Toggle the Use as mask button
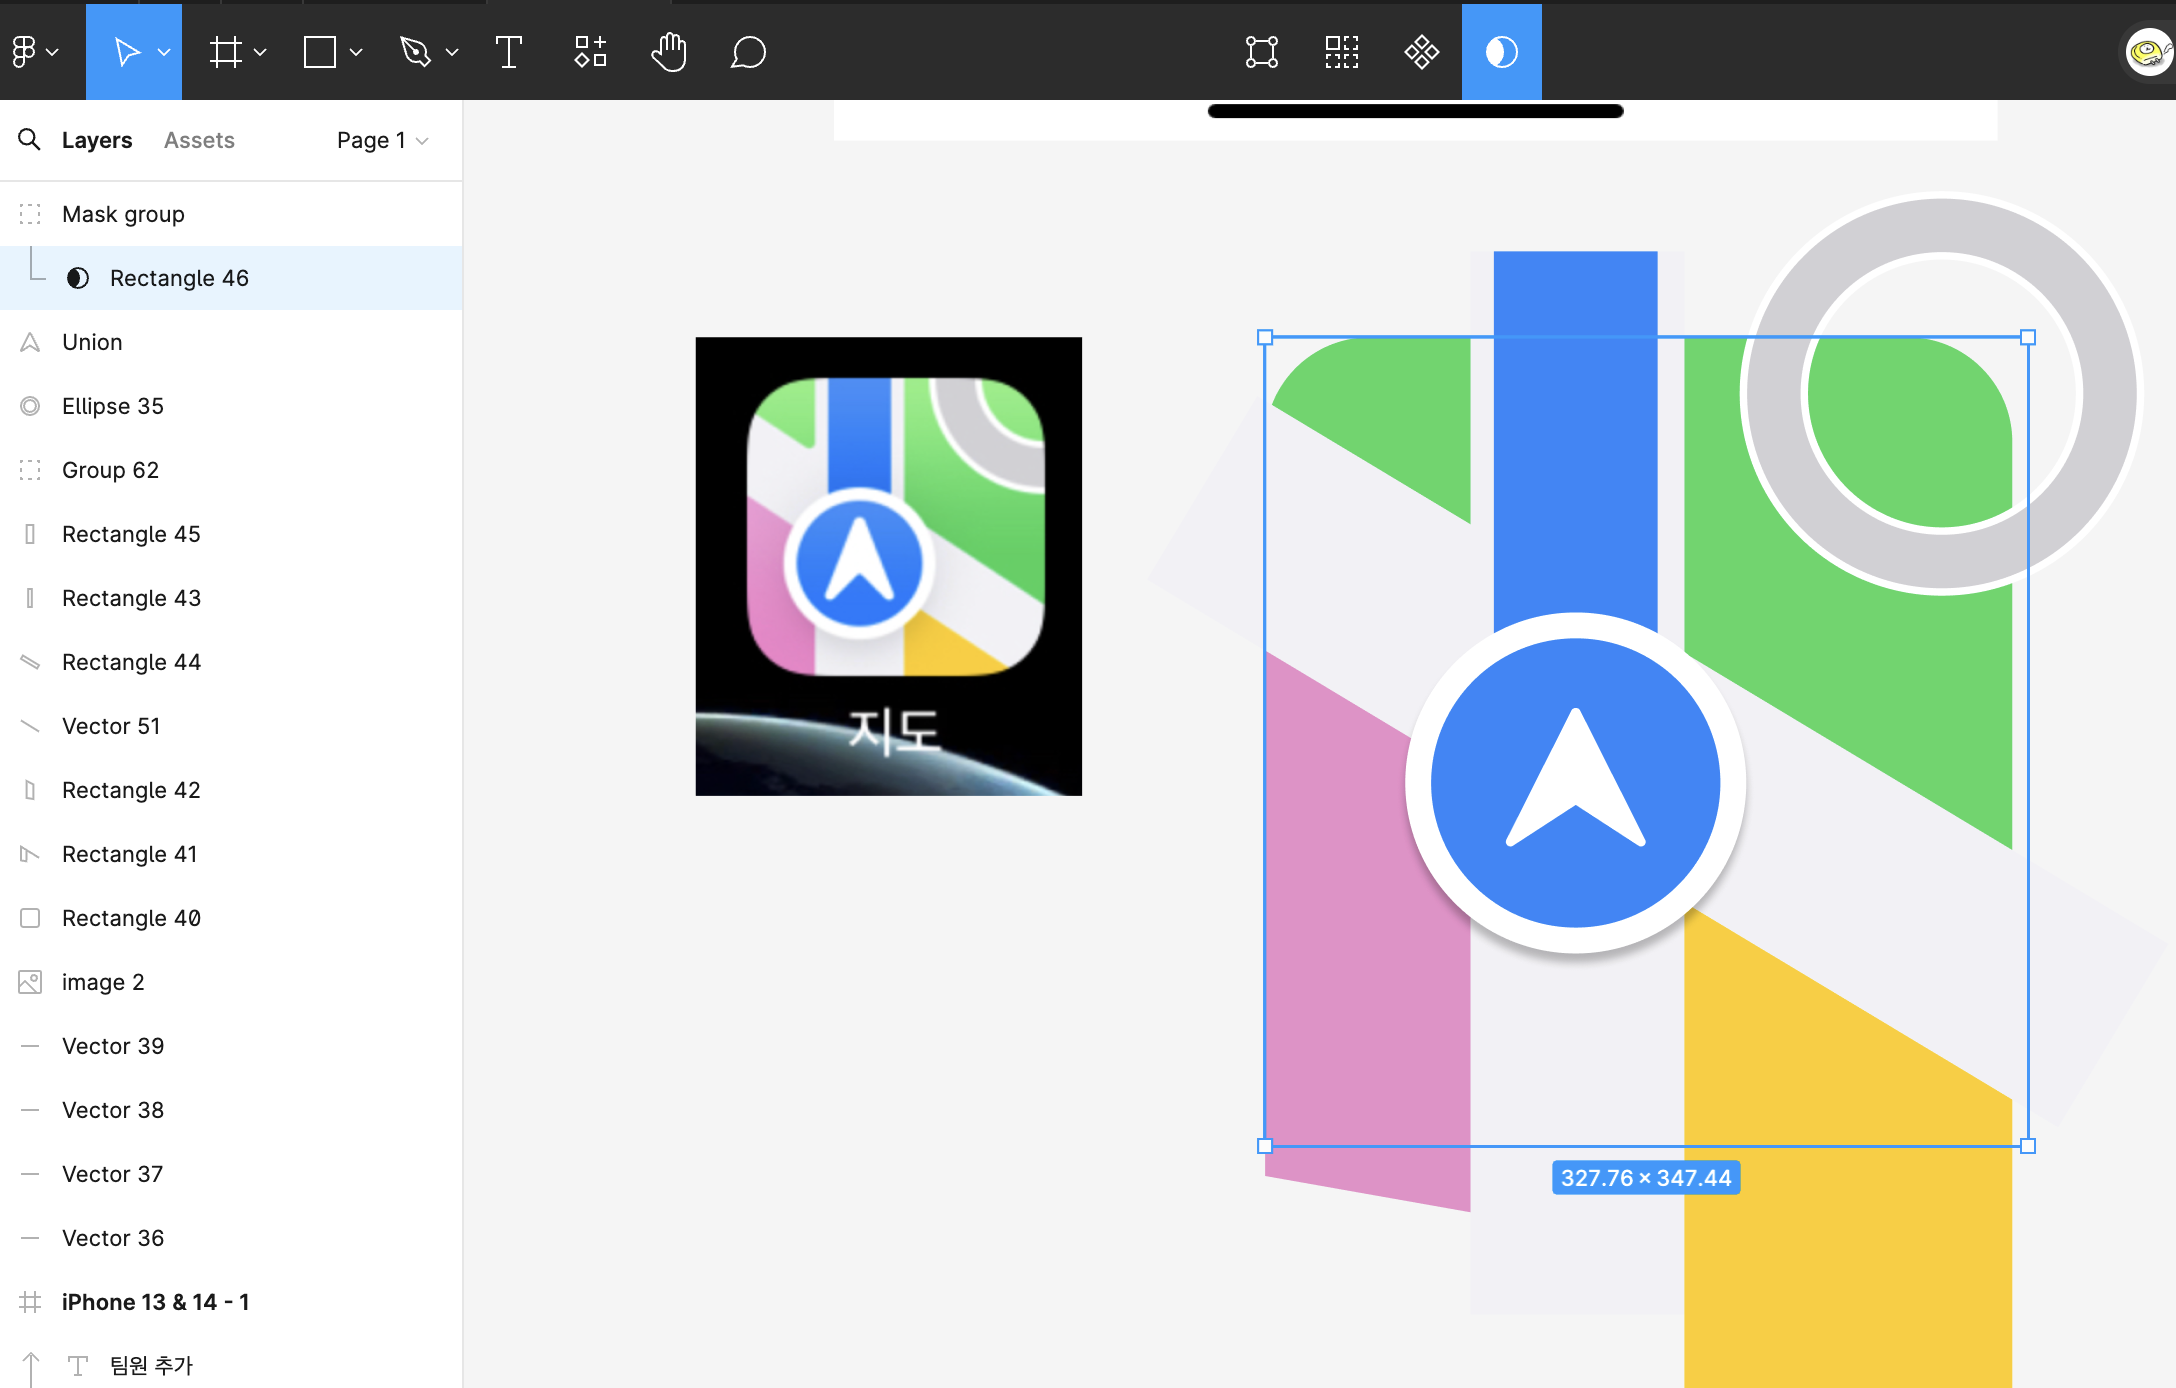 click(1501, 52)
